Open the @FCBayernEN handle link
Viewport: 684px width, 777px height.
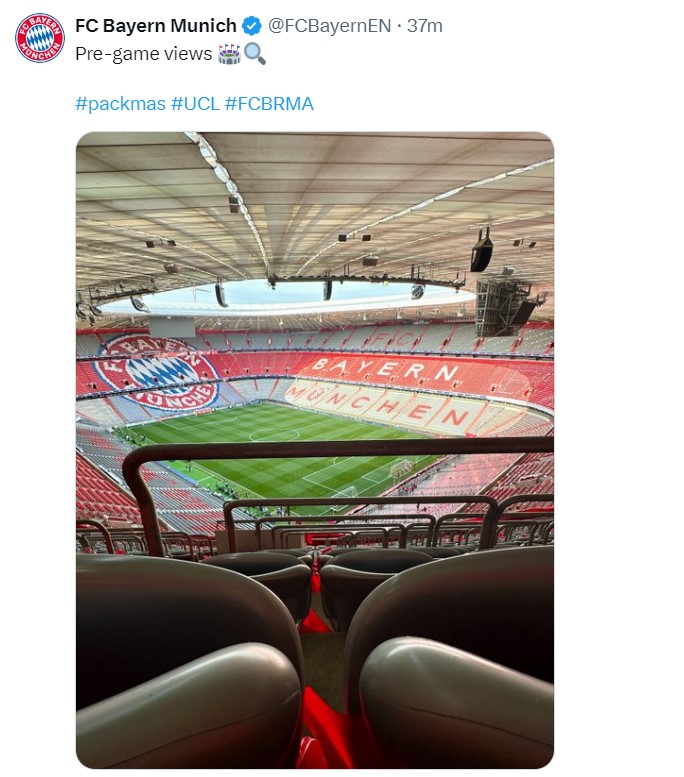(x=329, y=26)
